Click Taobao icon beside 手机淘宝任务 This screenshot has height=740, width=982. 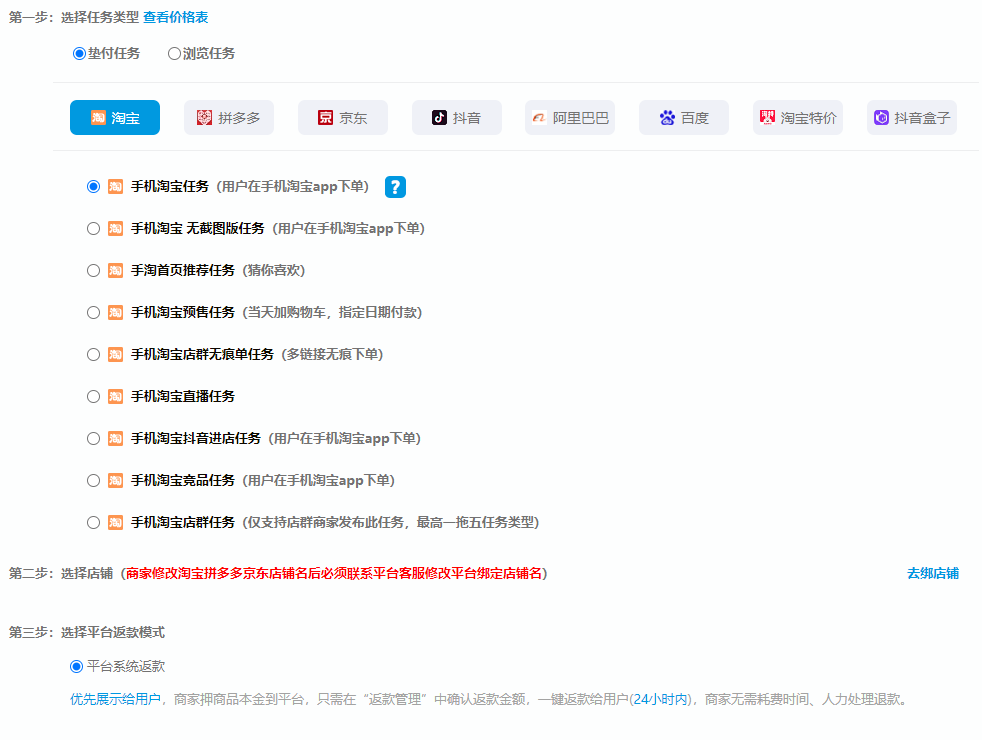(115, 187)
